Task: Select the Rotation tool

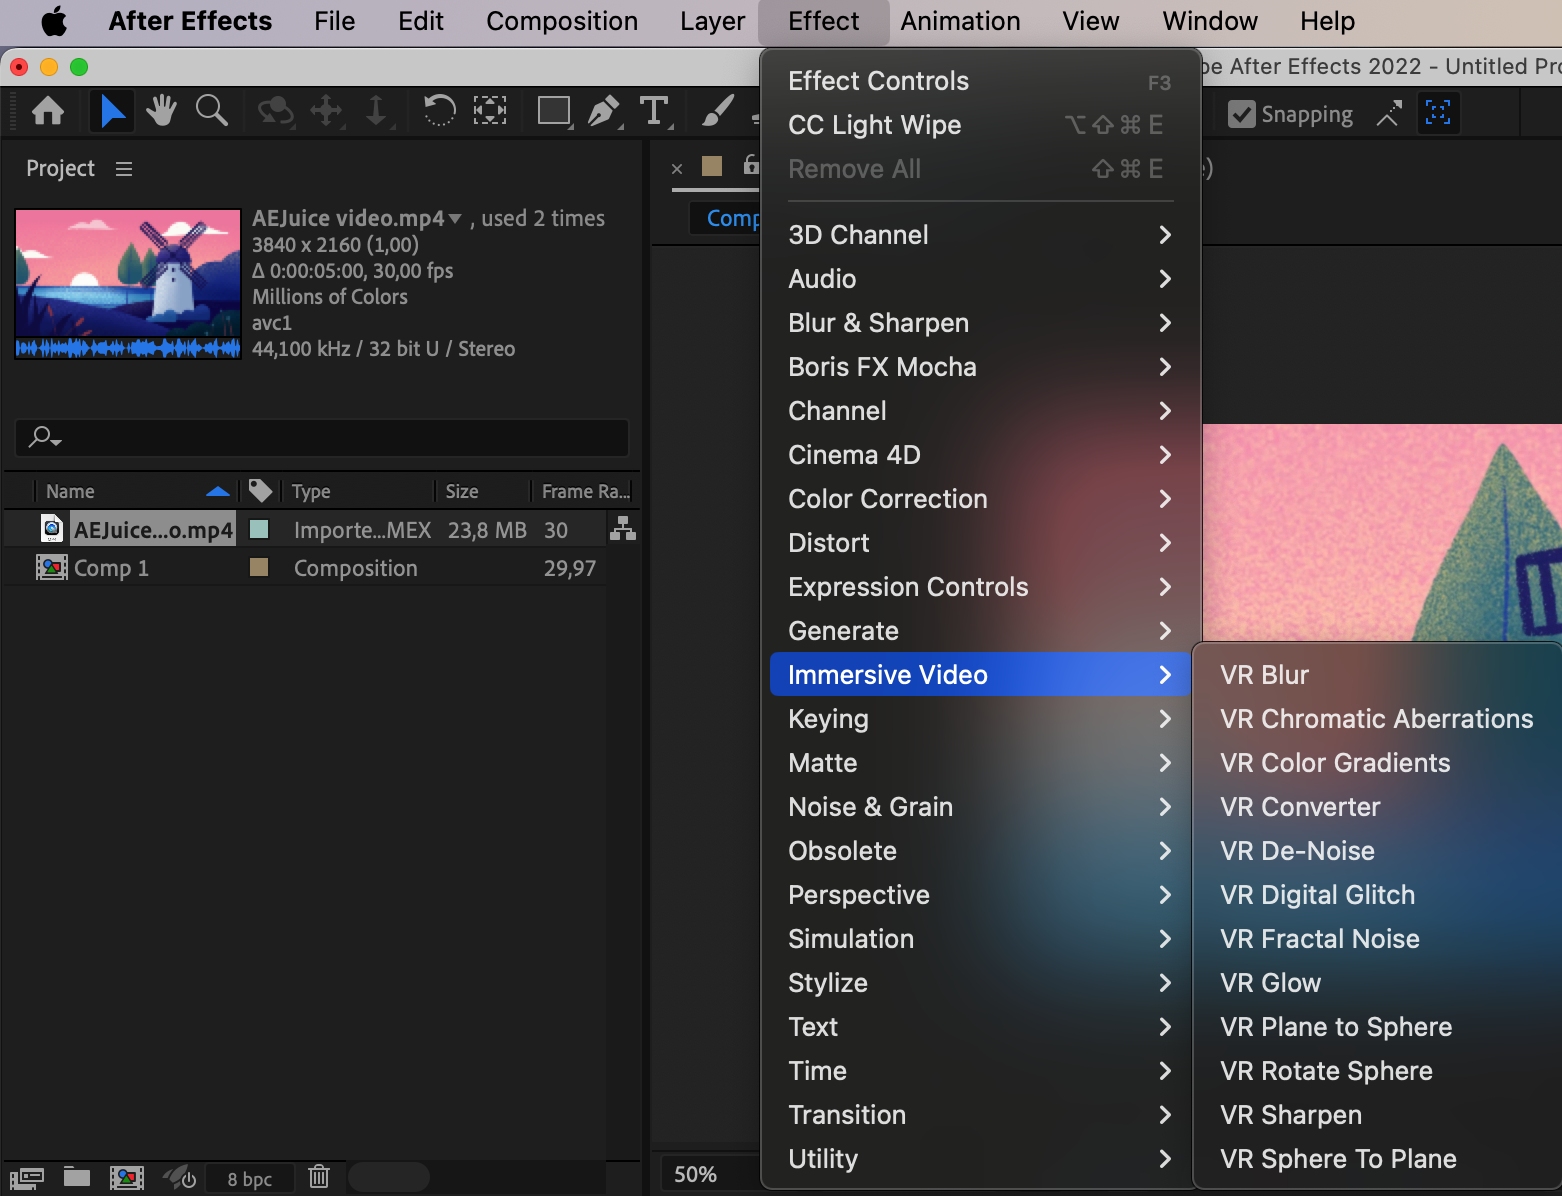Action: point(439,111)
